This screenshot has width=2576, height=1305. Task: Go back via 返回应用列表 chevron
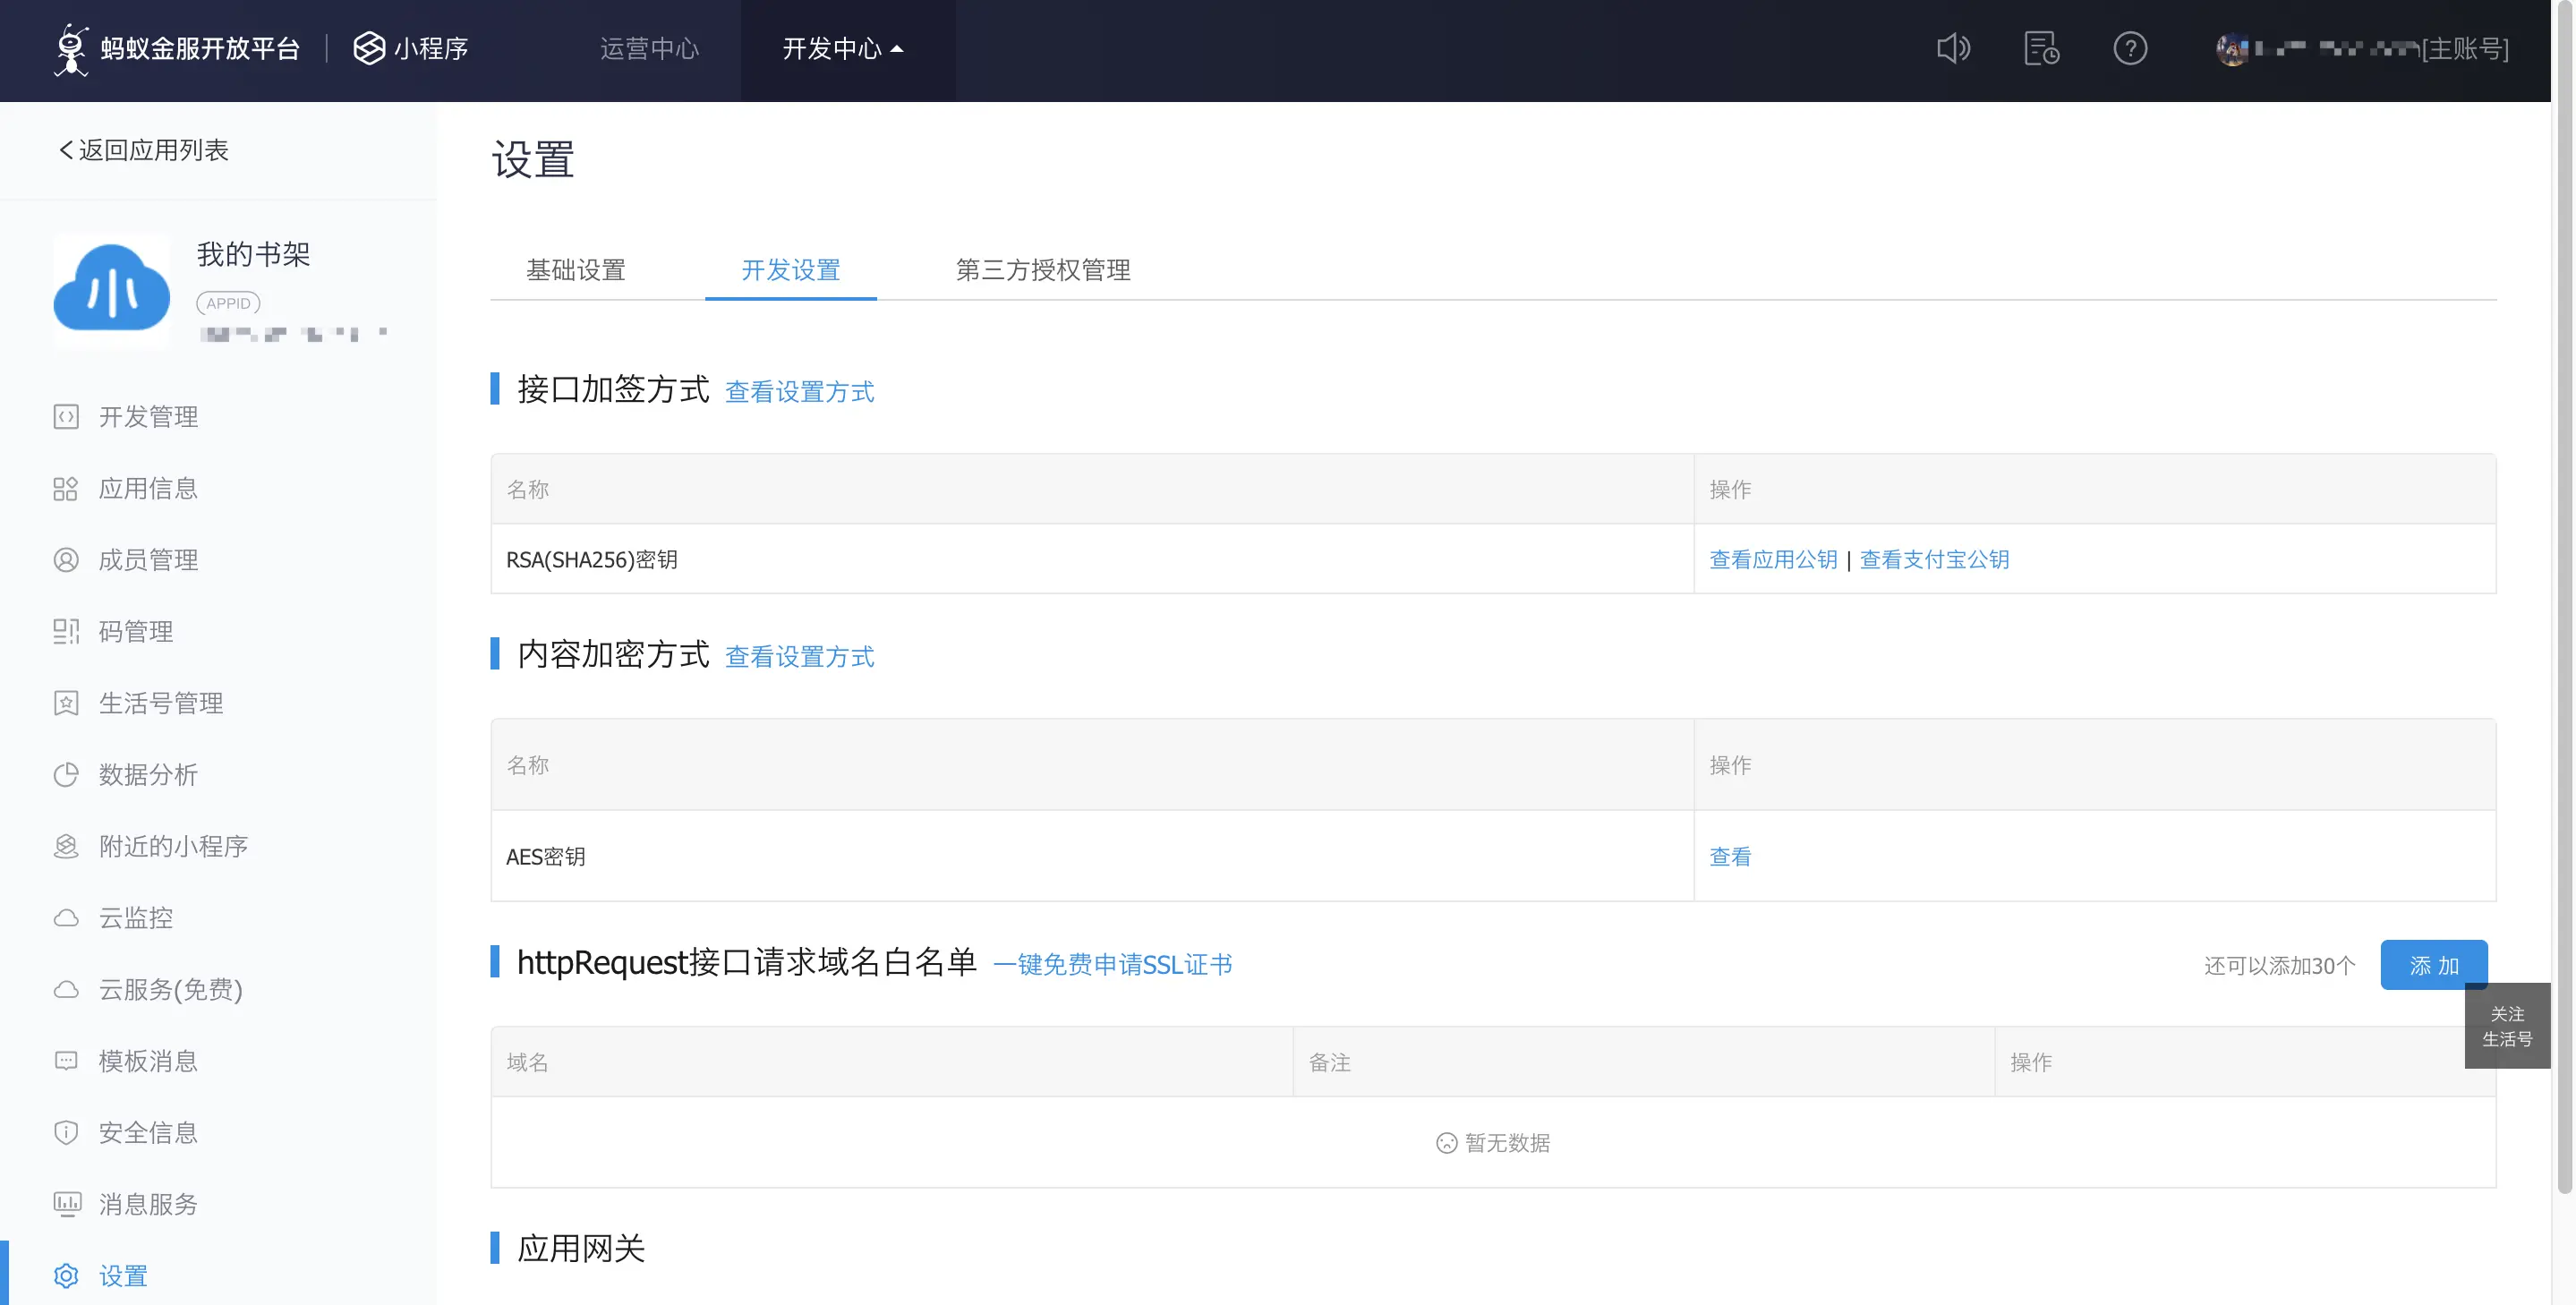tap(66, 150)
